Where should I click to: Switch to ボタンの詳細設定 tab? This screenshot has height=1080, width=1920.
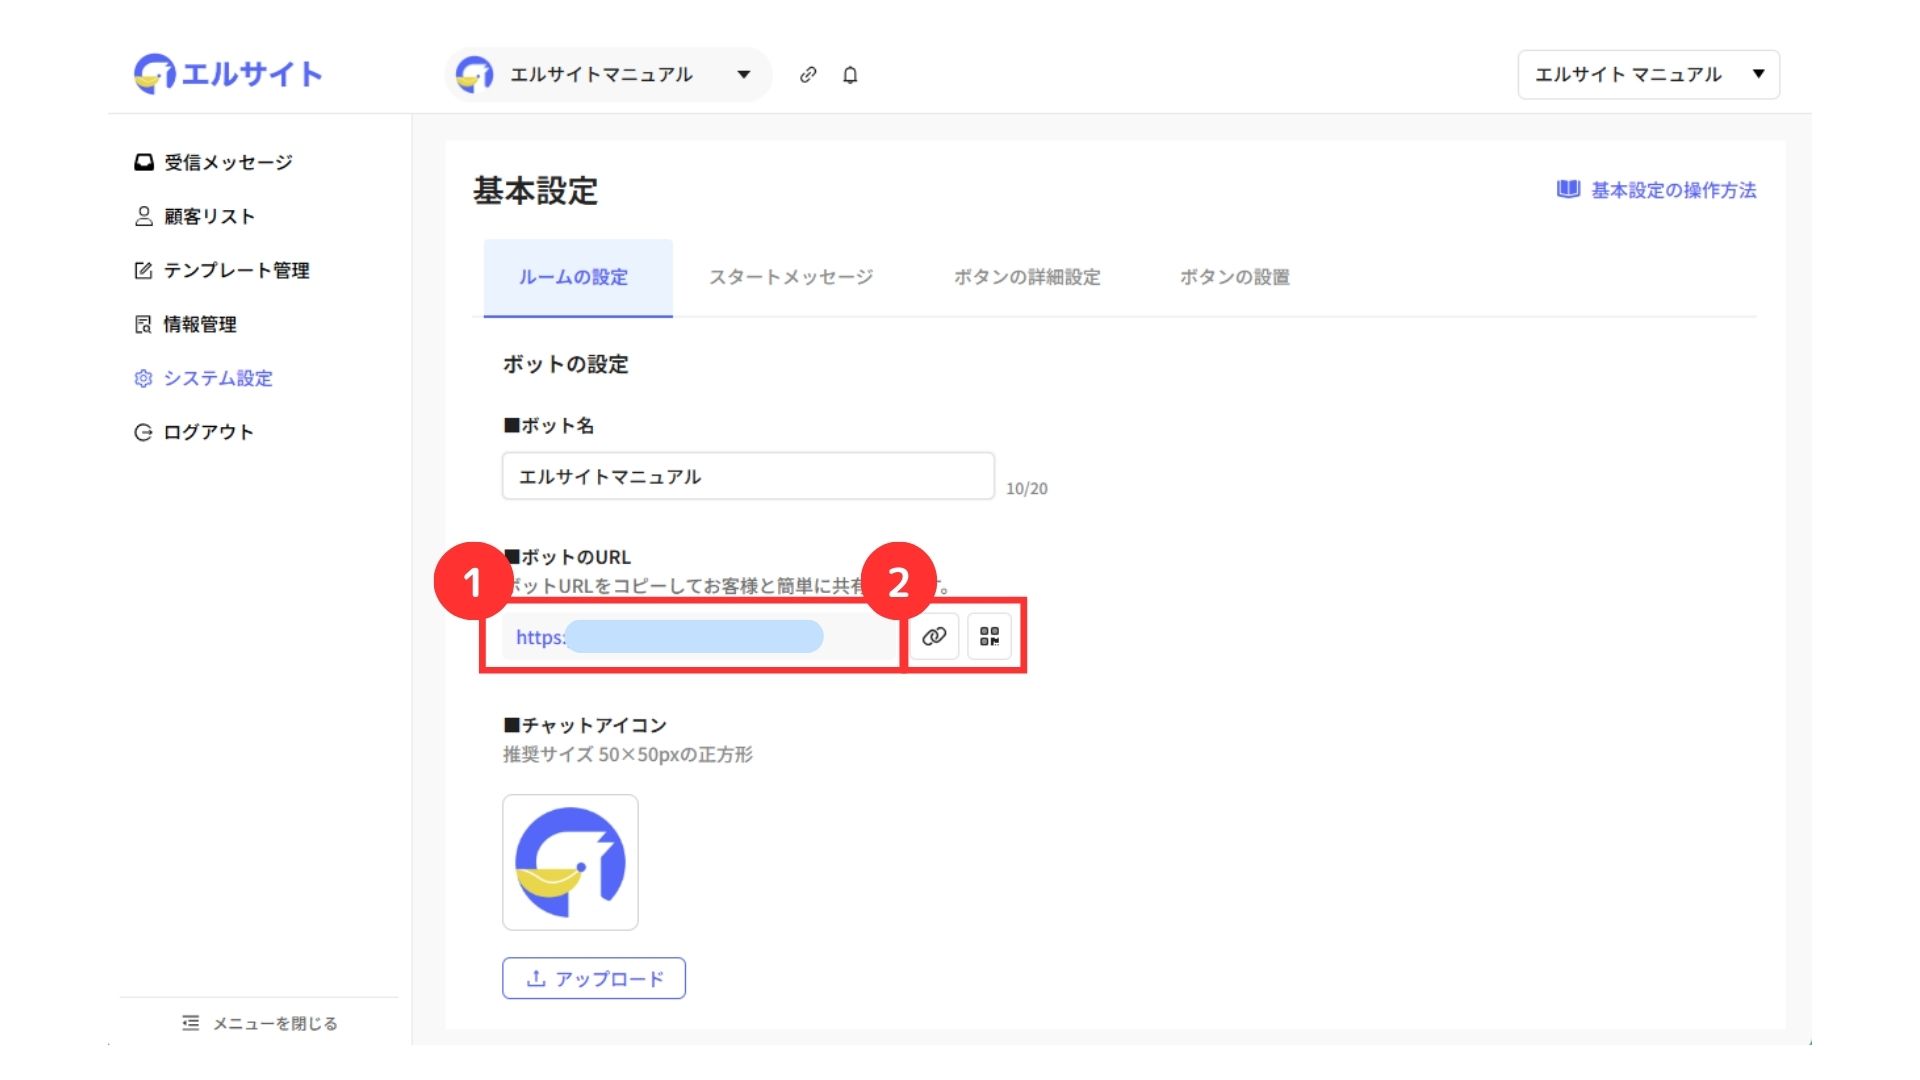tap(1026, 277)
